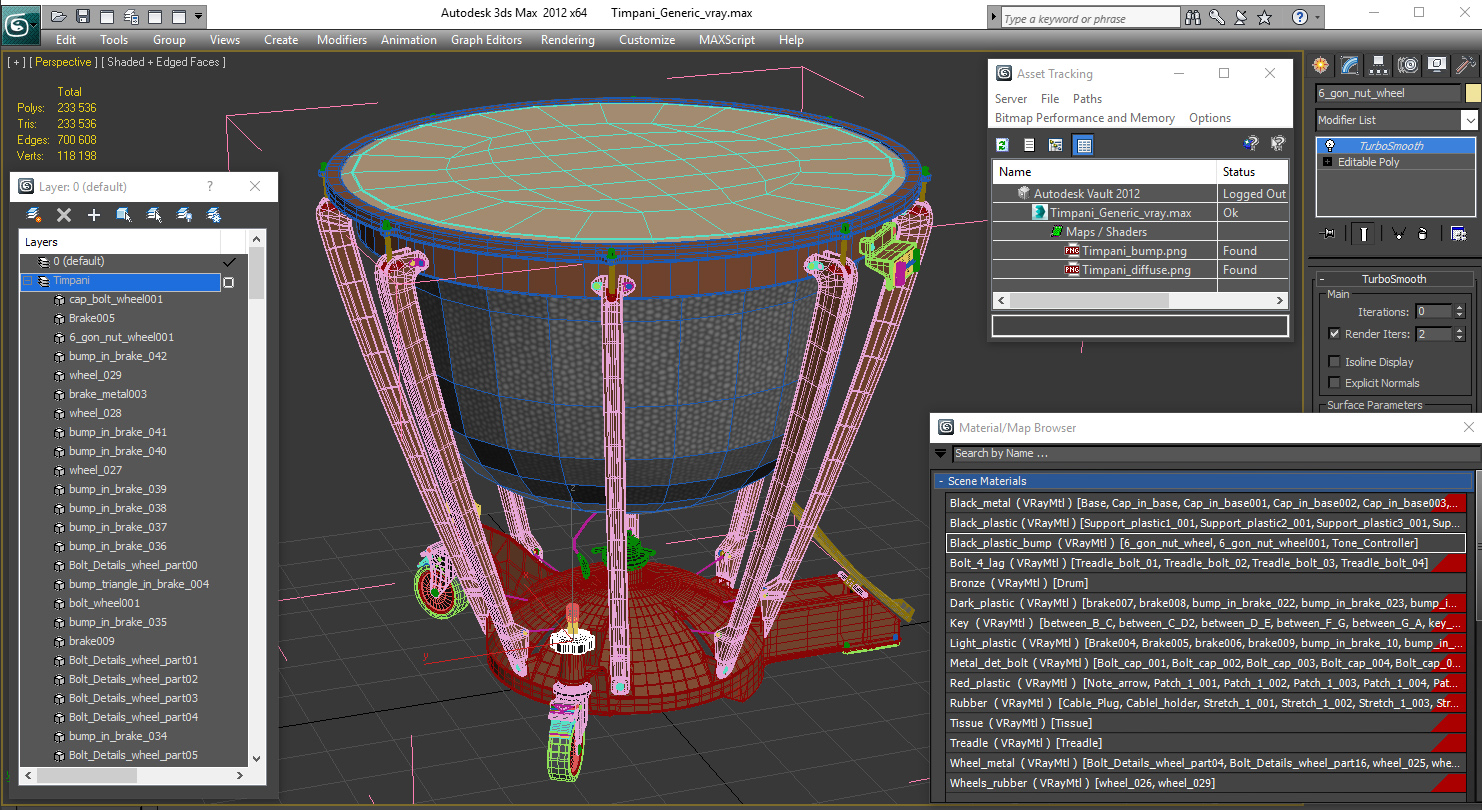Viewport: 1482px width, 810px height.
Task: Switch to the Hierarchy command panel
Action: 1379,65
